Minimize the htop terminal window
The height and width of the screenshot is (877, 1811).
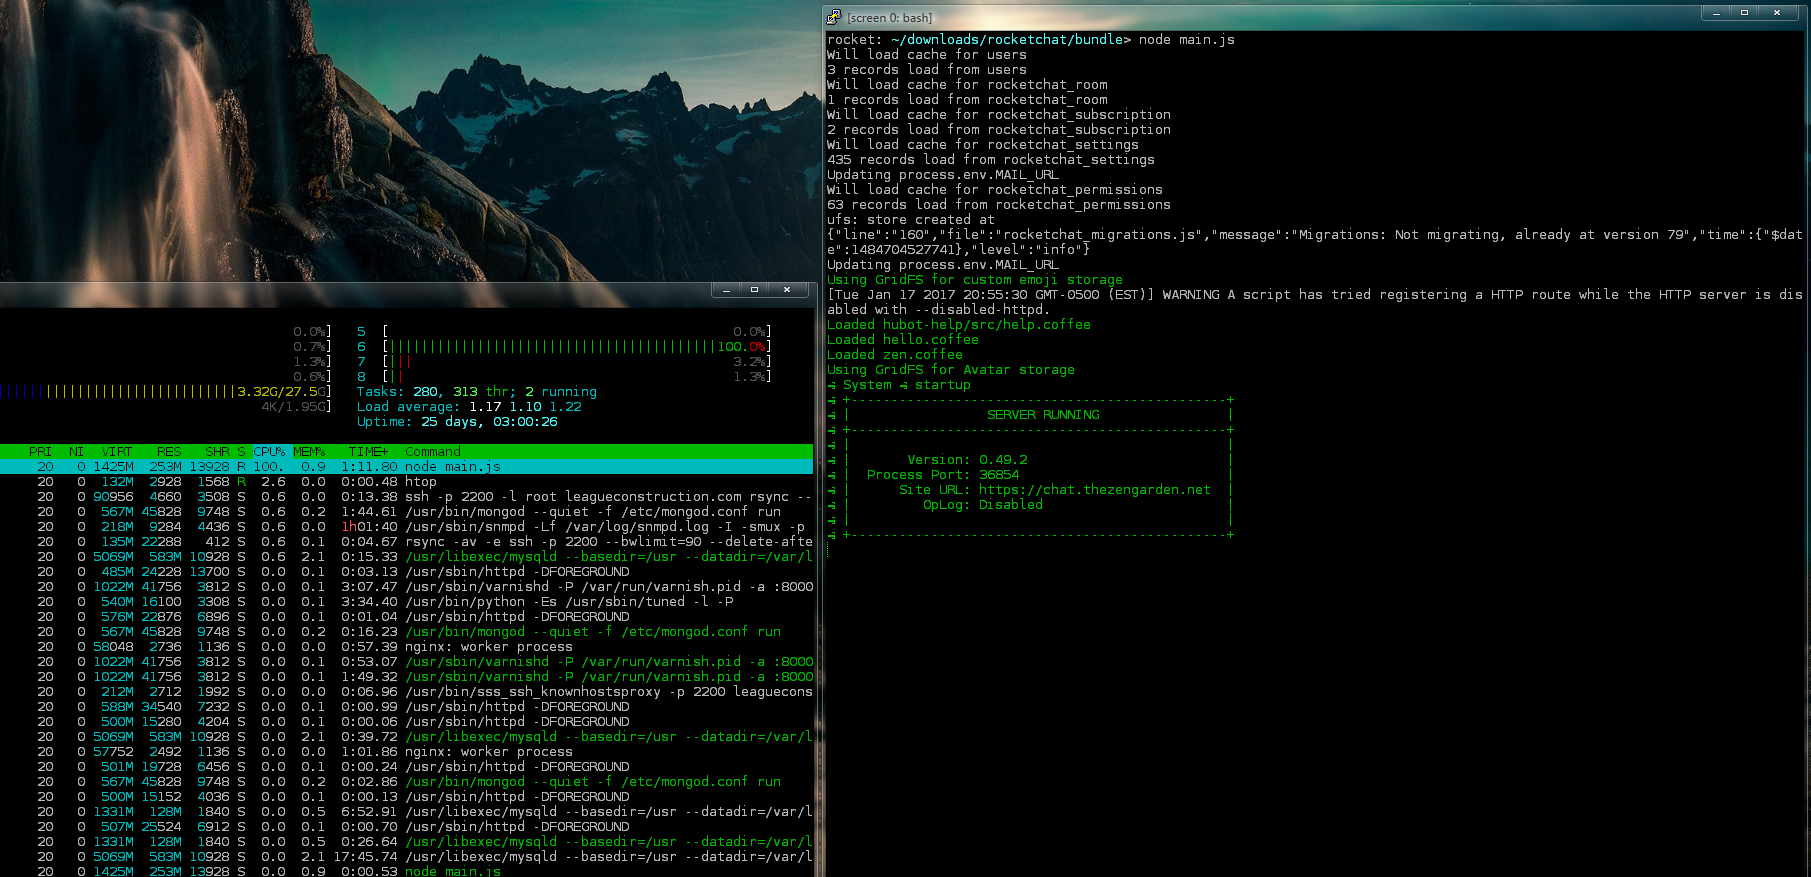coord(726,289)
